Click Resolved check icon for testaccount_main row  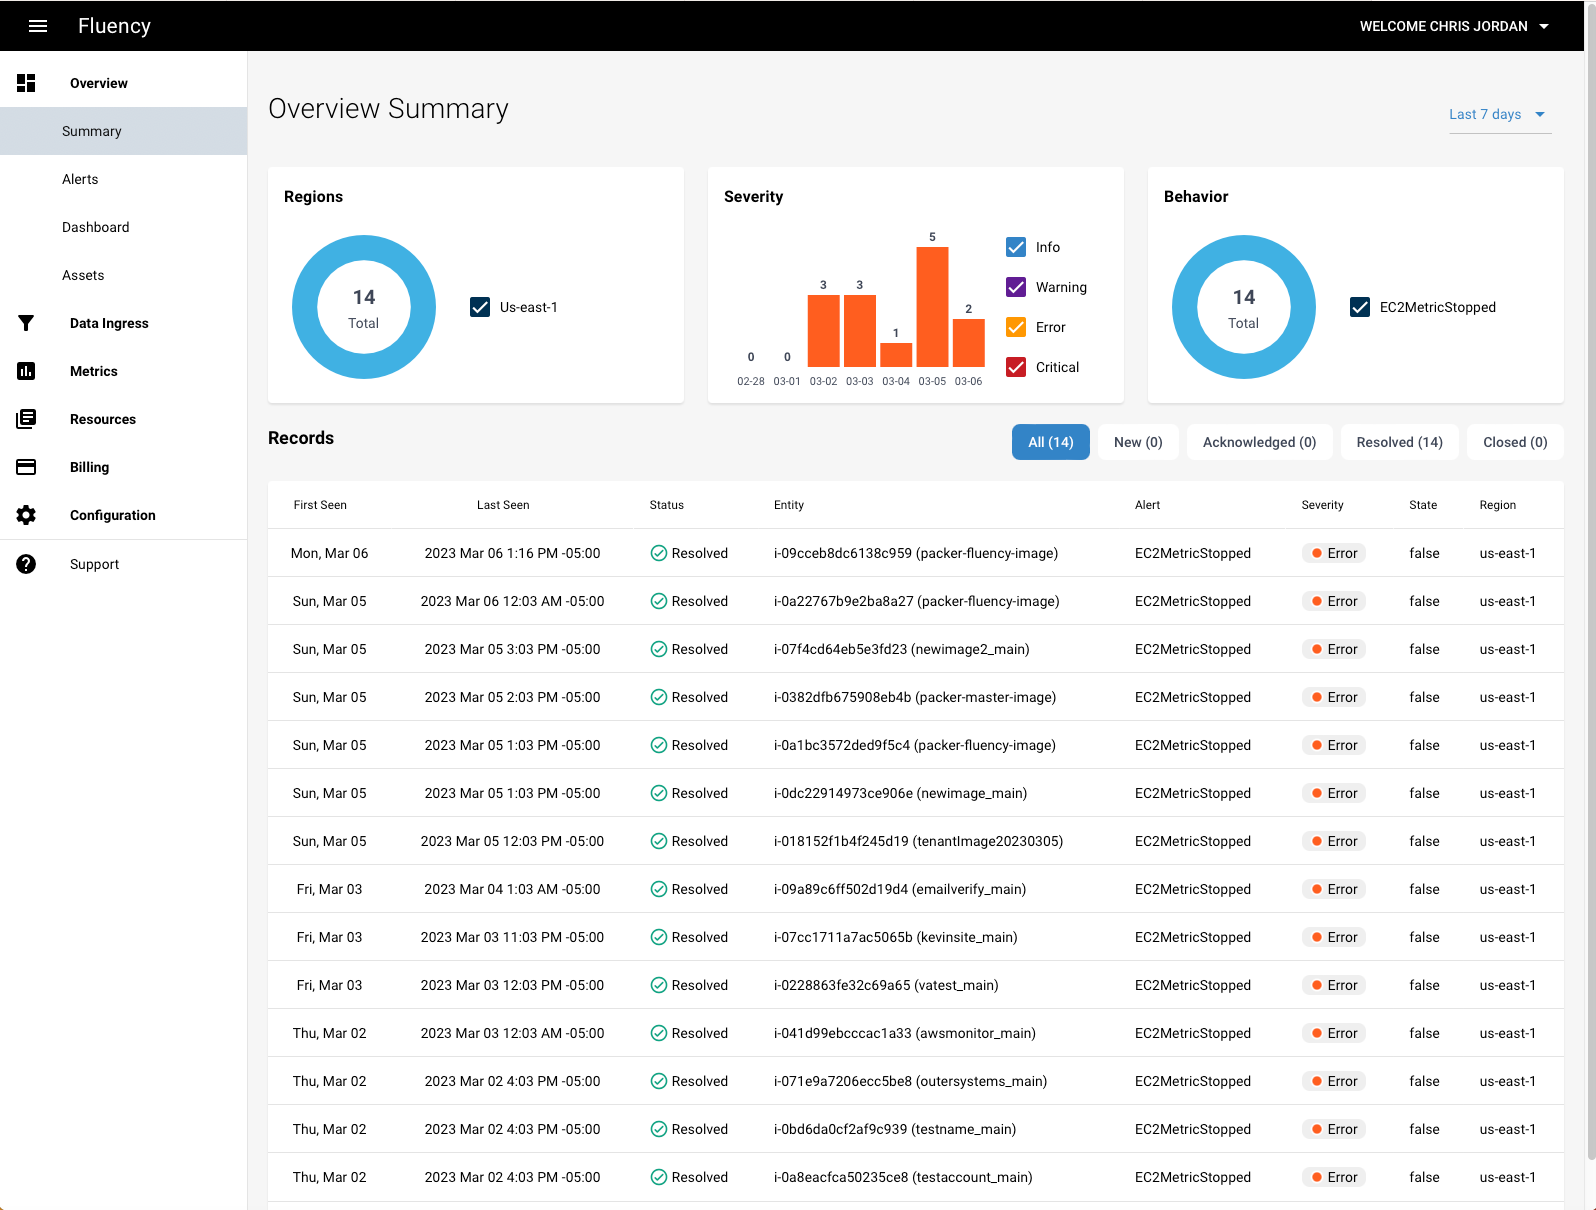(659, 1177)
